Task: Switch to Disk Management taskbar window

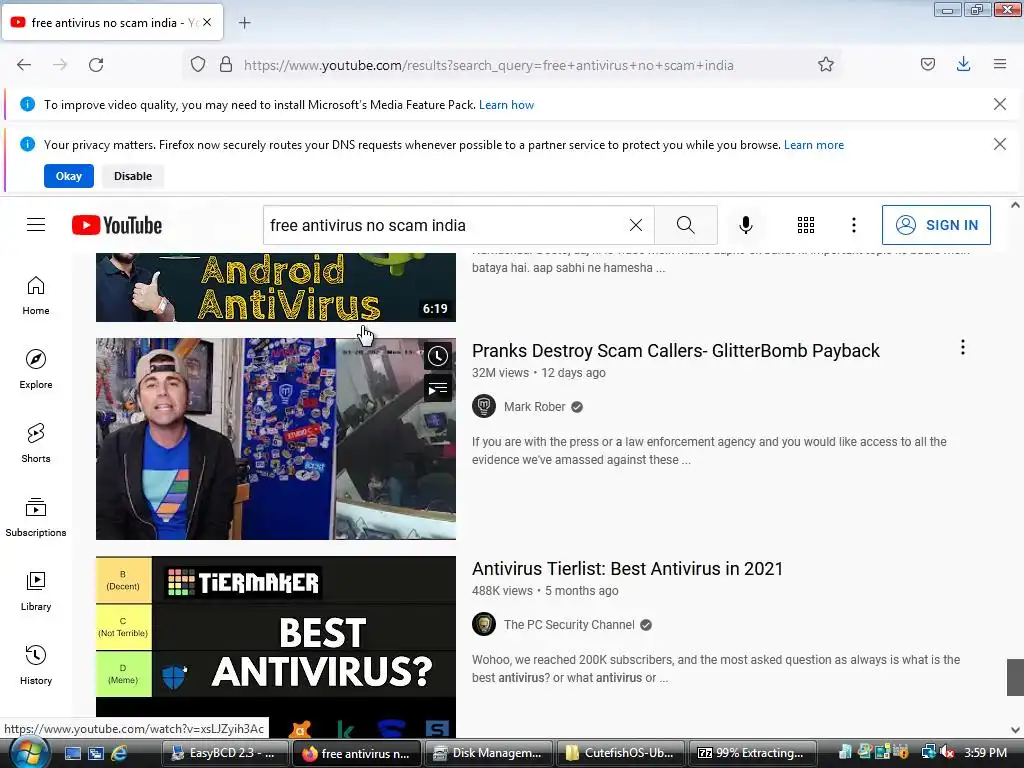Action: [x=488, y=753]
